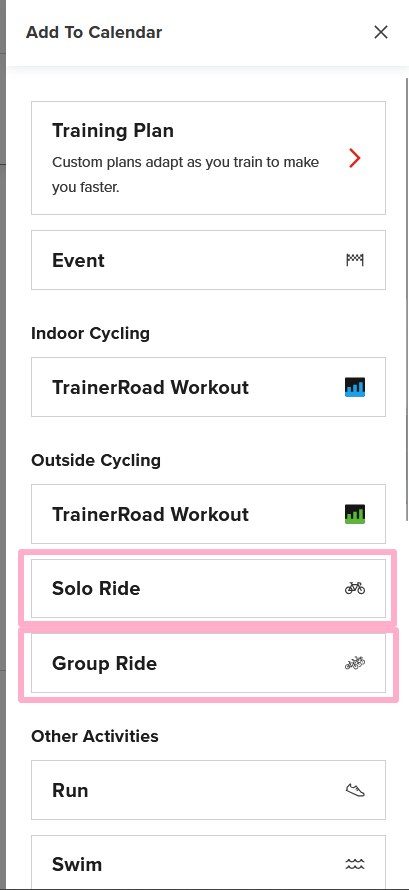
Task: Click the checkered flag Event icon
Action: [x=355, y=260]
